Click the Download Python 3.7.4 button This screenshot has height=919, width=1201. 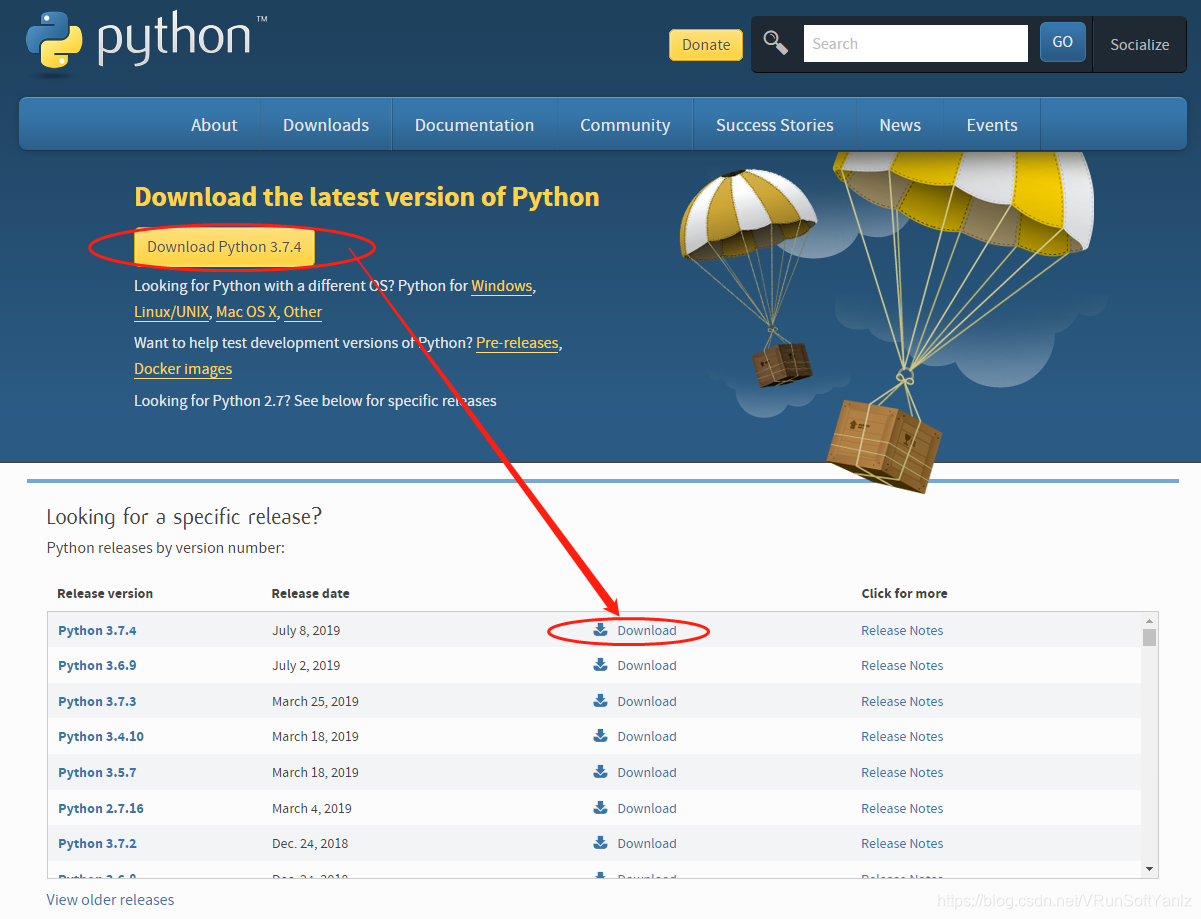(x=224, y=247)
